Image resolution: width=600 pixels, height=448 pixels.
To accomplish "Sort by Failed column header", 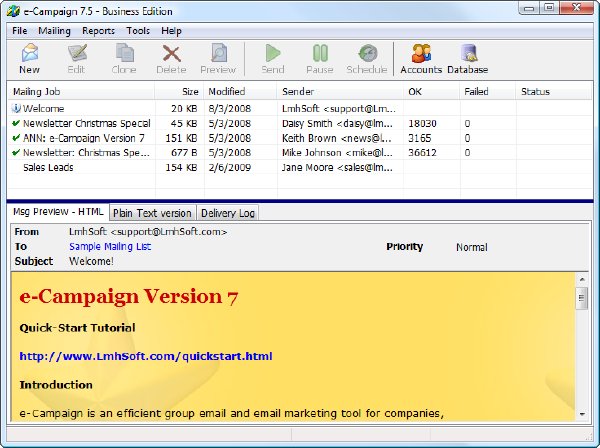I will 488,91.
